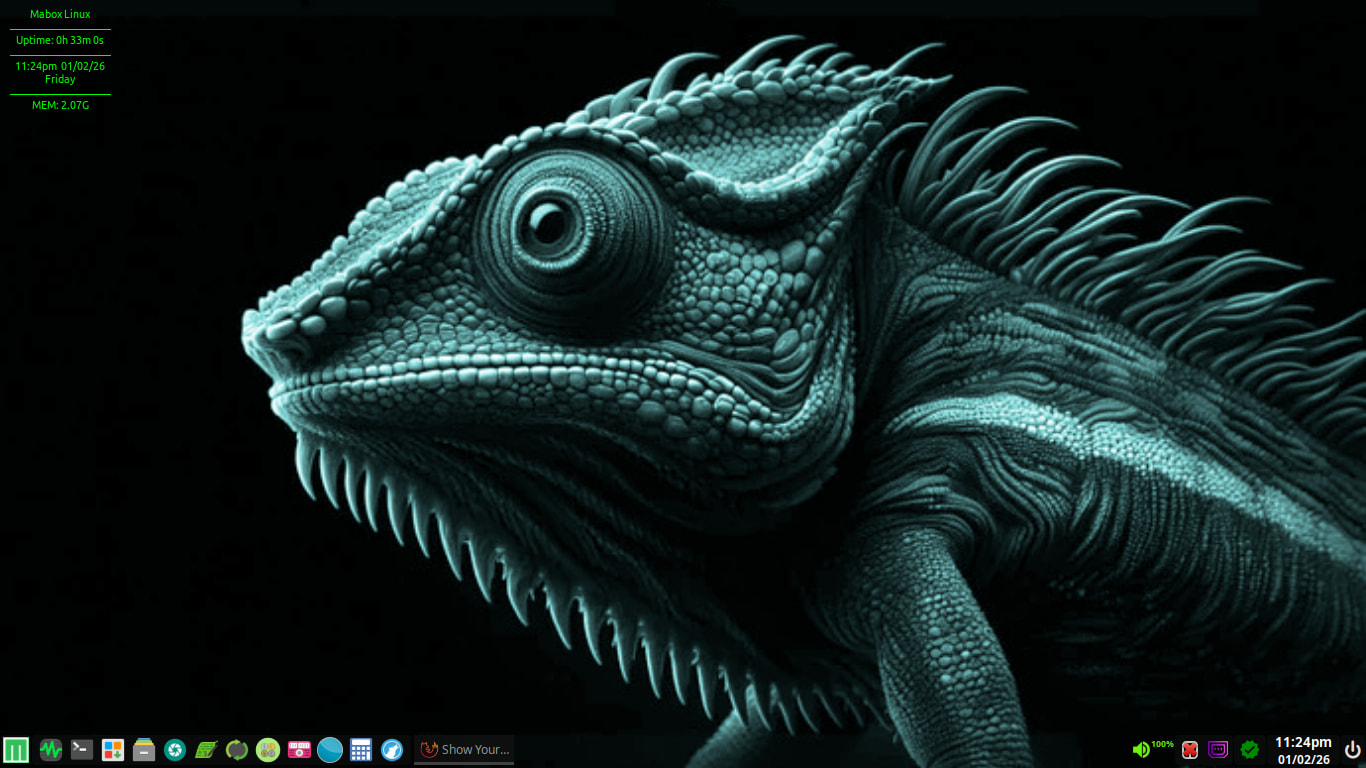The width and height of the screenshot is (1366, 768).
Task: Launch the teal camera-shutter screenshot tool
Action: pos(175,749)
